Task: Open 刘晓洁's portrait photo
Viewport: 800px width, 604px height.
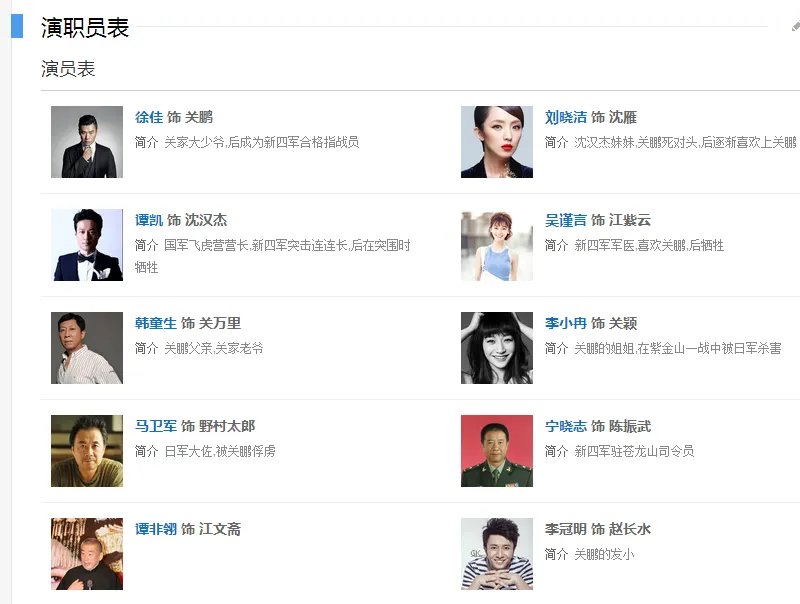Action: click(x=497, y=142)
